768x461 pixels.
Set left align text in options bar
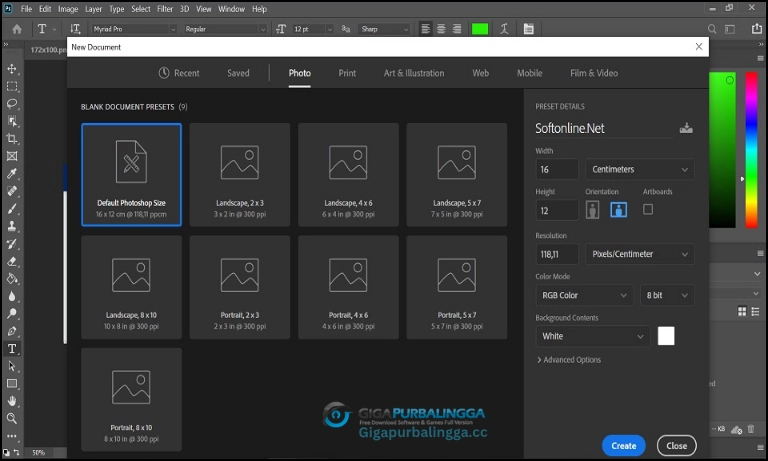pyautogui.click(x=426, y=29)
